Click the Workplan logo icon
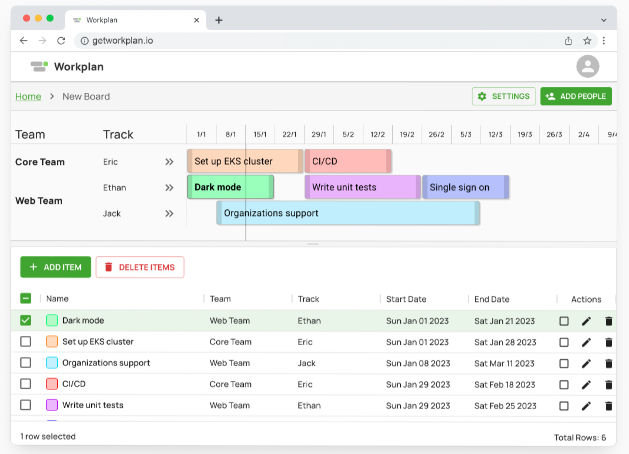This screenshot has height=454, width=629. click(39, 67)
